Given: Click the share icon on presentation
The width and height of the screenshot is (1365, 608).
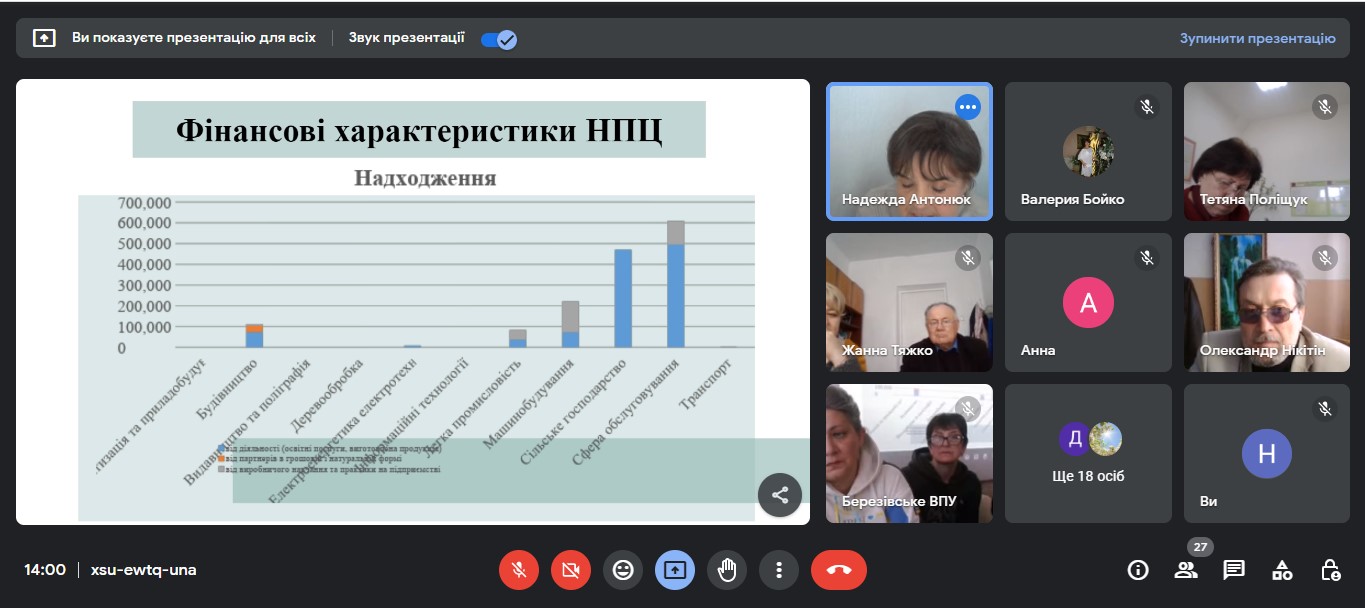Looking at the screenshot, I should [x=780, y=495].
